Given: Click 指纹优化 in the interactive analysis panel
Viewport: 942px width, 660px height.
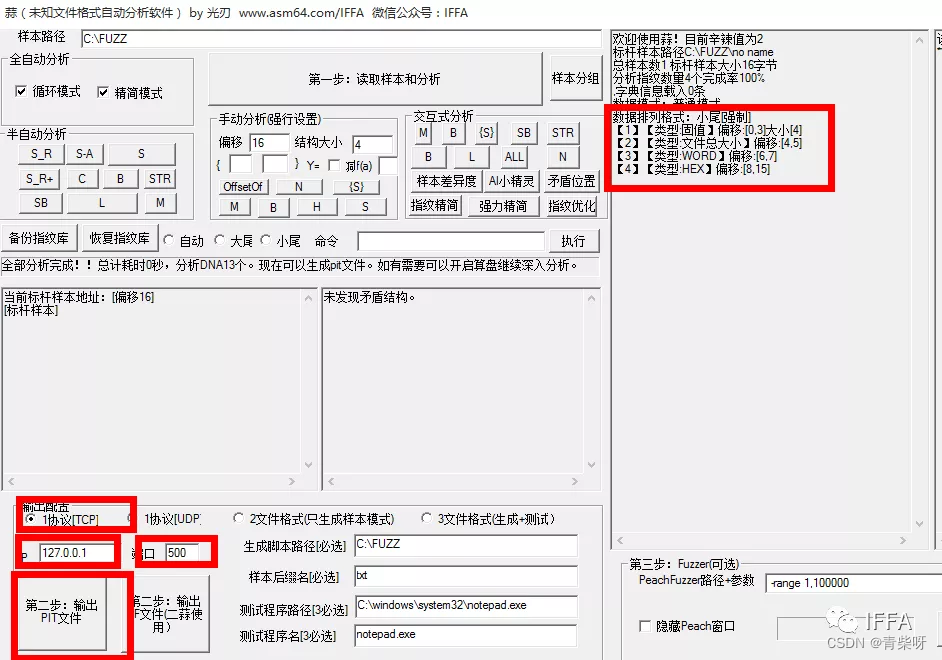Looking at the screenshot, I should click(x=571, y=205).
